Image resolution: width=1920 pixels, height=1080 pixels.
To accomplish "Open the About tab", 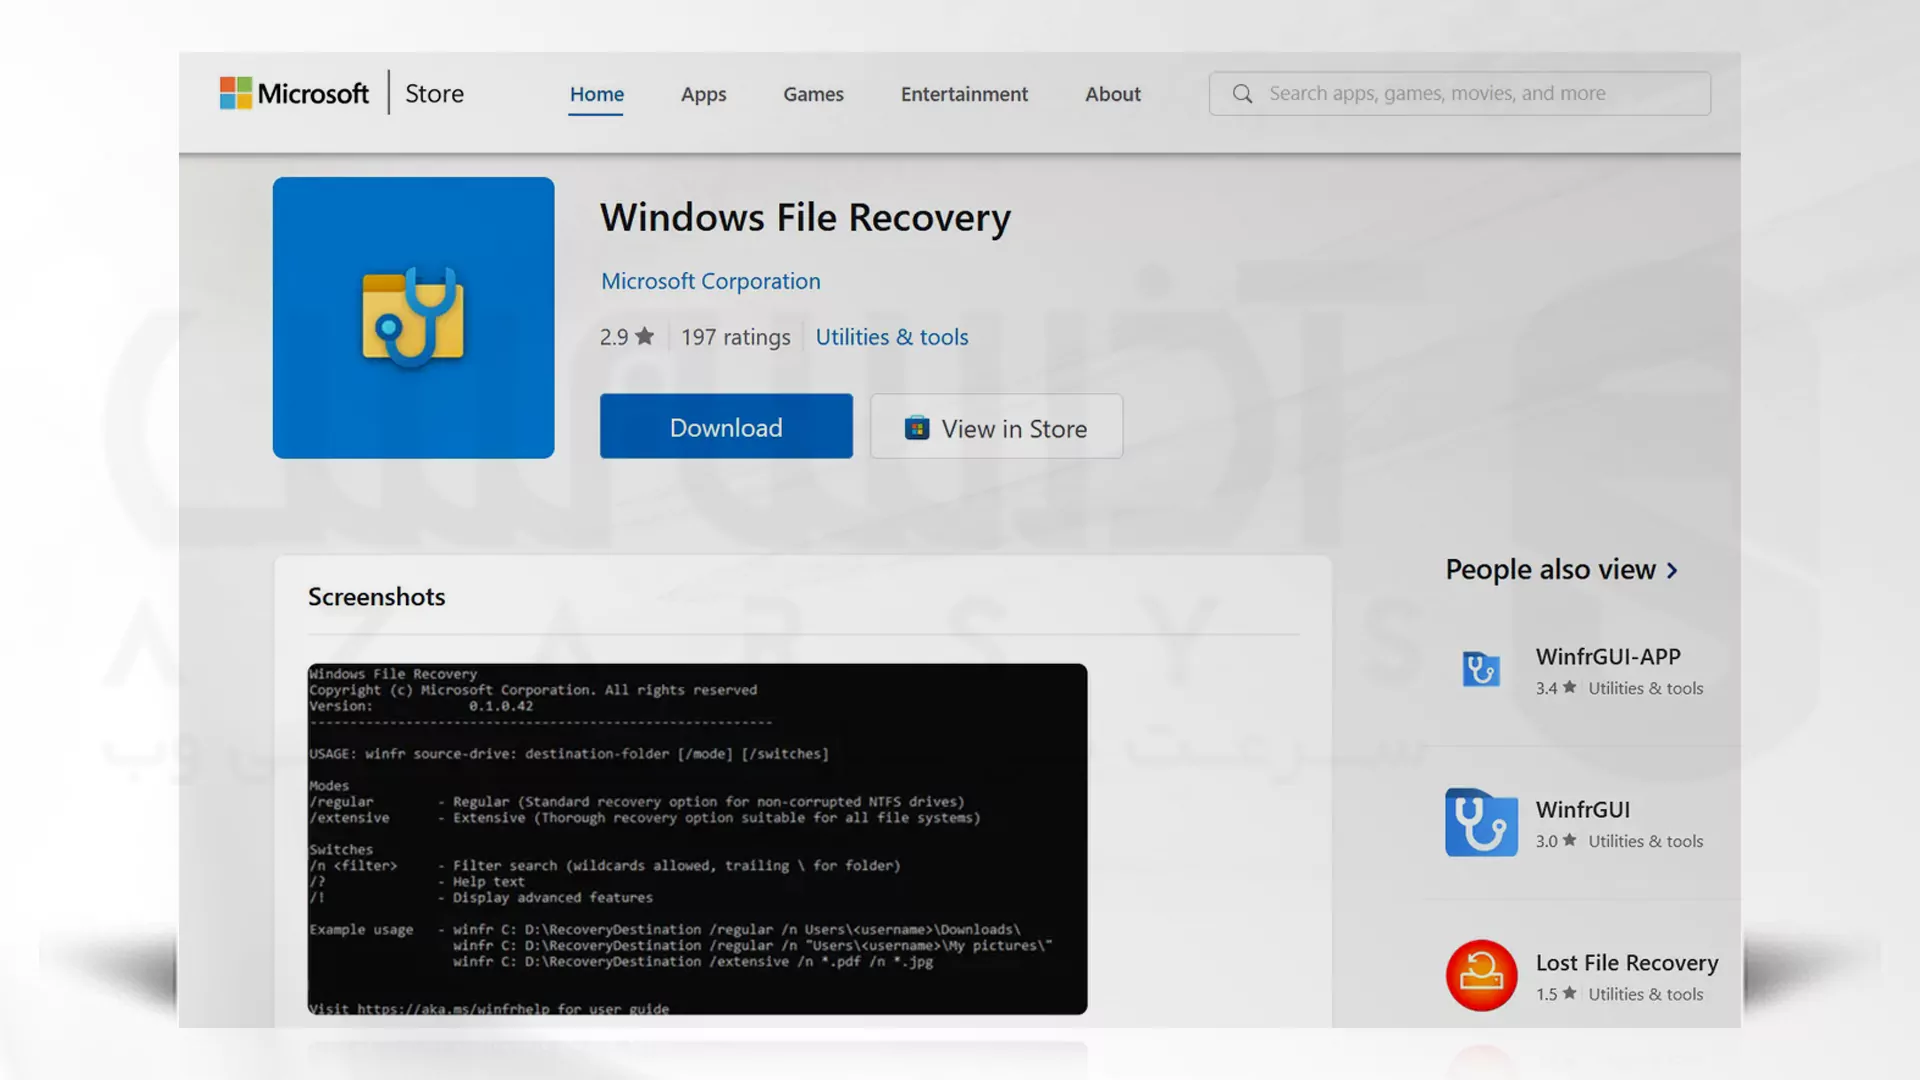I will [1113, 94].
